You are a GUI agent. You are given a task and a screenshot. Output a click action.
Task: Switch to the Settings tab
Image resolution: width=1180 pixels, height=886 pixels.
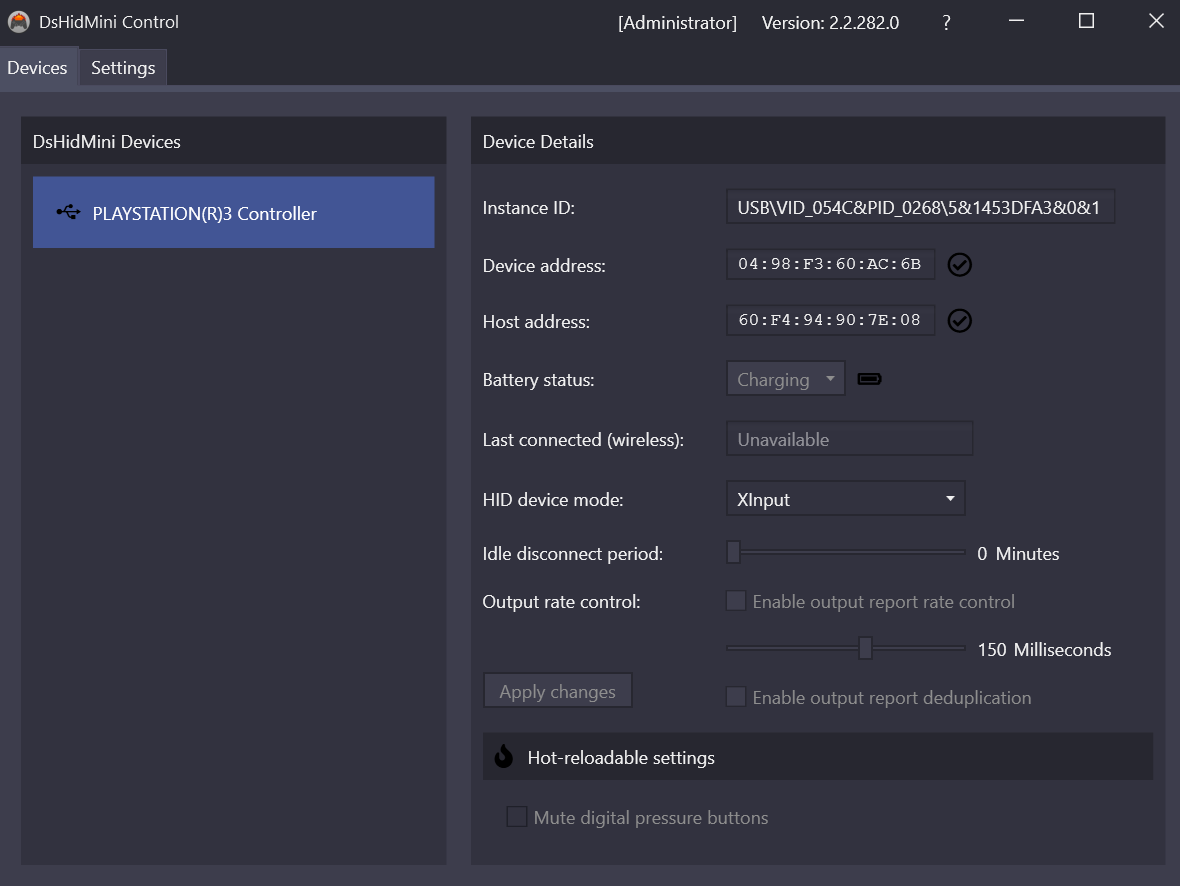[122, 67]
